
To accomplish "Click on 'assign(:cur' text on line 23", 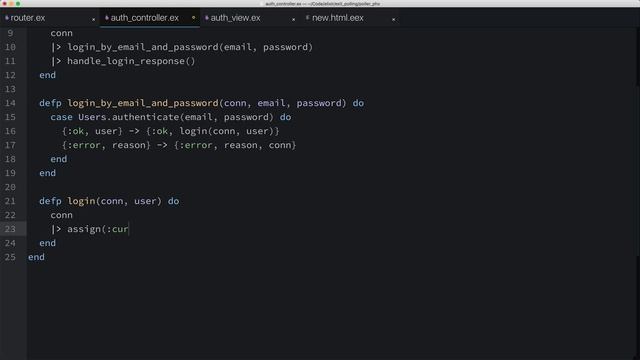I will point(98,229).
